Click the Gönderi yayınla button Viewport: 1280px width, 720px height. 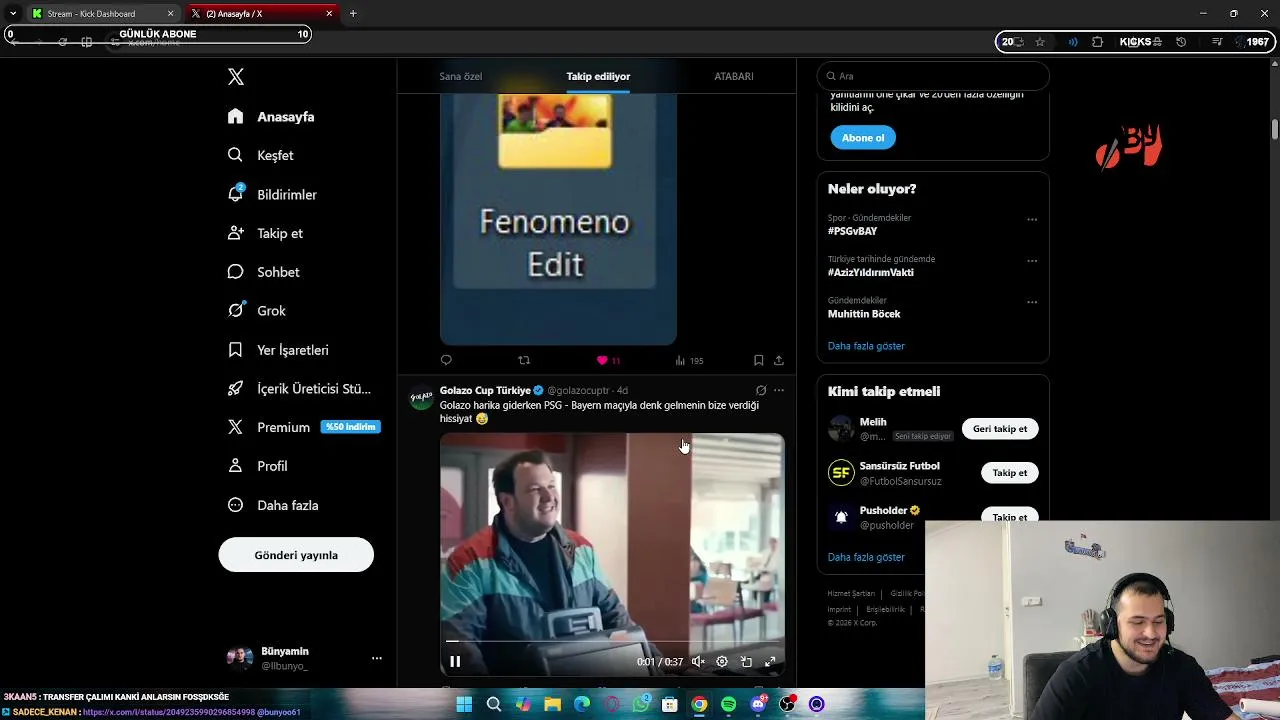(296, 555)
